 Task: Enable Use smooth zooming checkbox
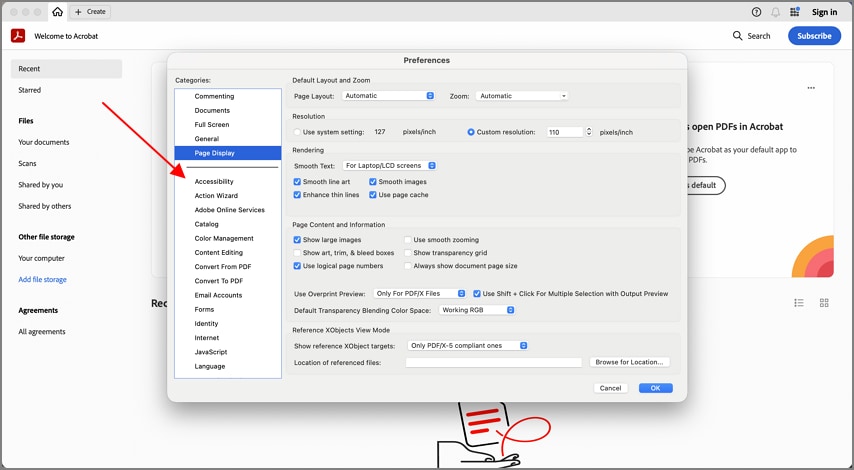click(x=407, y=240)
